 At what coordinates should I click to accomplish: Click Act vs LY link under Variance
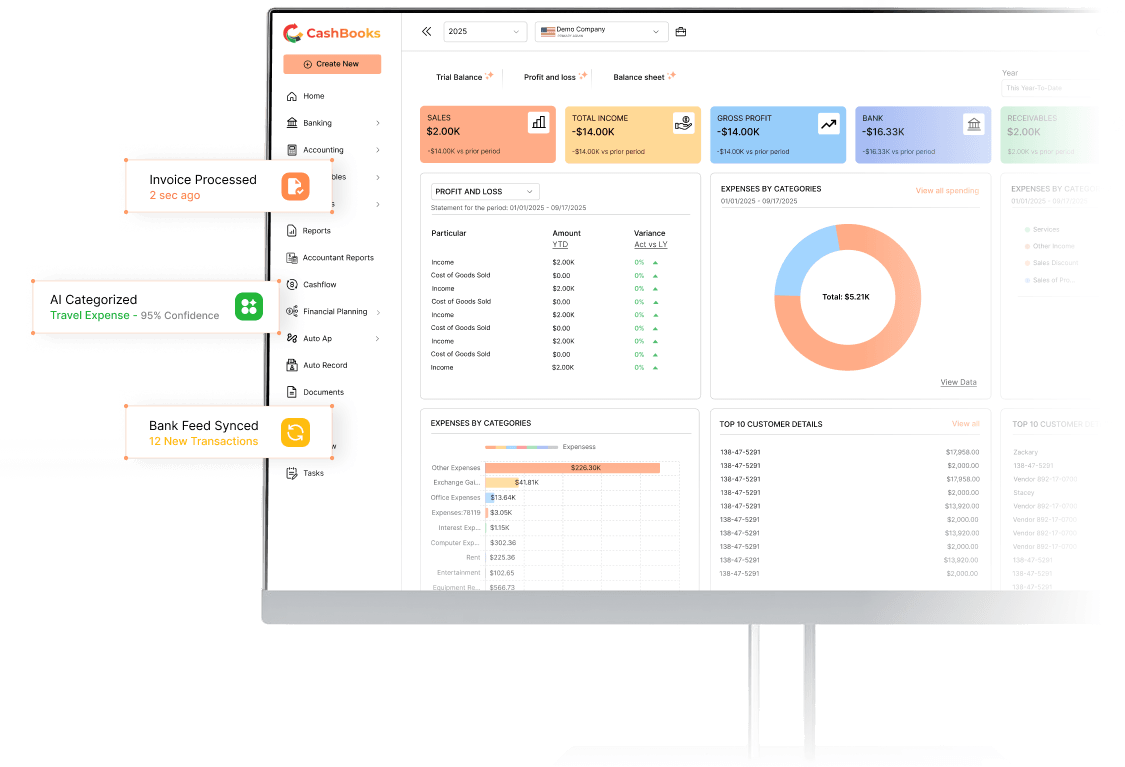[x=651, y=245]
